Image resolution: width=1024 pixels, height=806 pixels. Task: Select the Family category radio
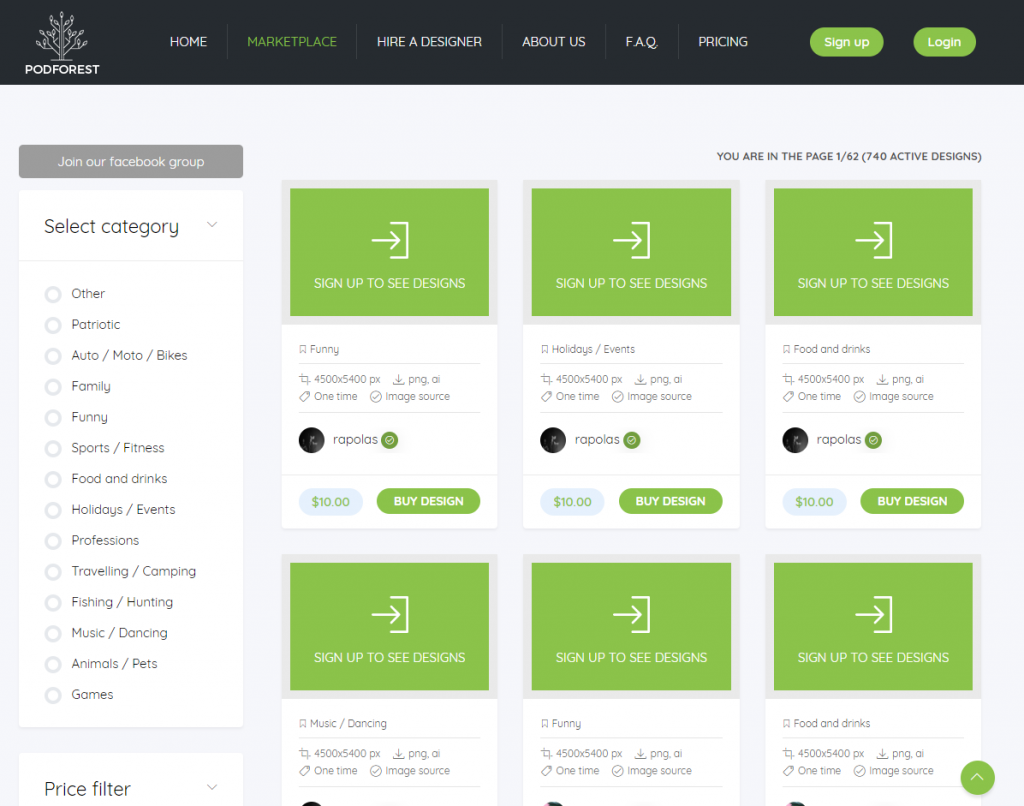tap(53, 387)
